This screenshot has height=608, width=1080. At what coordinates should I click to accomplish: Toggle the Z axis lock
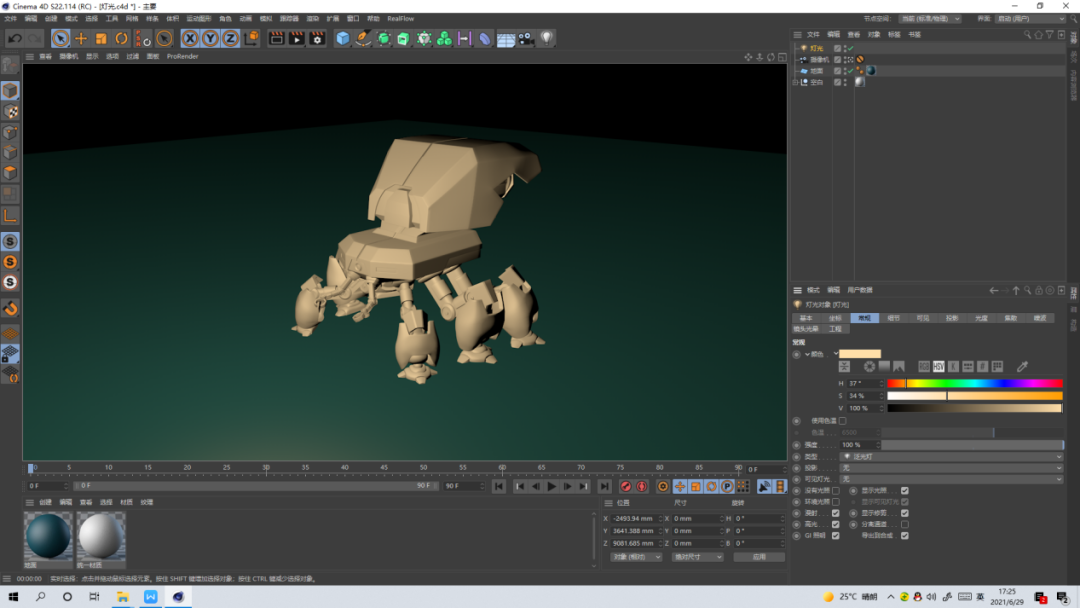point(230,39)
